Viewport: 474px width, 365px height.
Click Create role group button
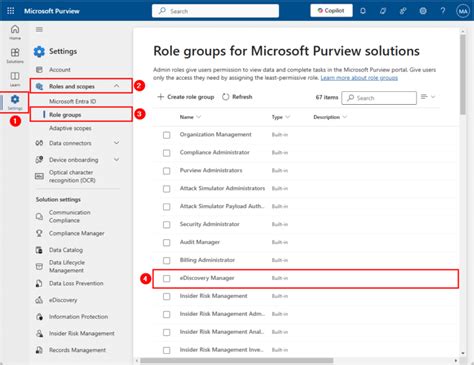186,97
